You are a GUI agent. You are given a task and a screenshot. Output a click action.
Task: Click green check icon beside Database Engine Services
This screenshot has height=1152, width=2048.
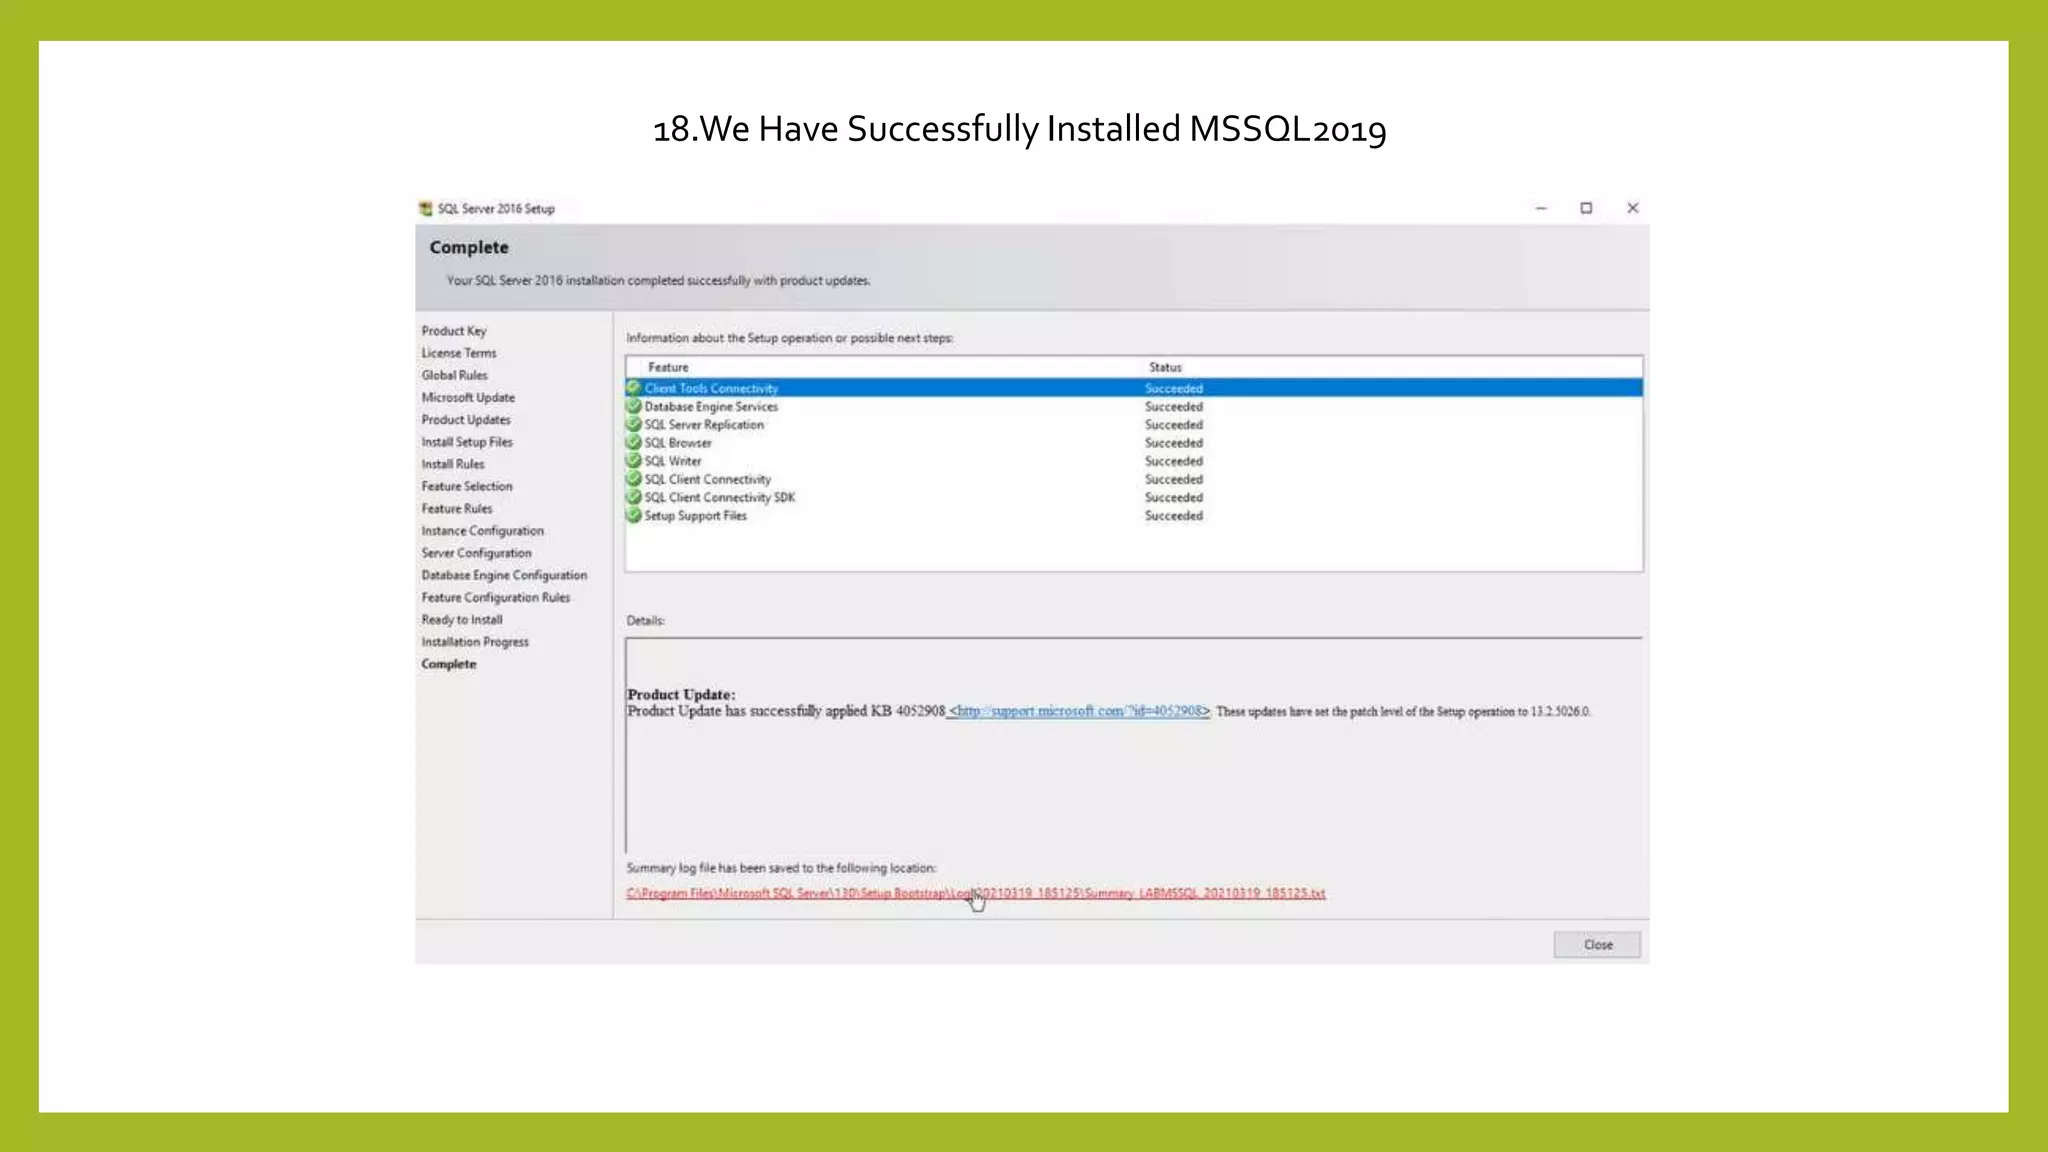[633, 406]
